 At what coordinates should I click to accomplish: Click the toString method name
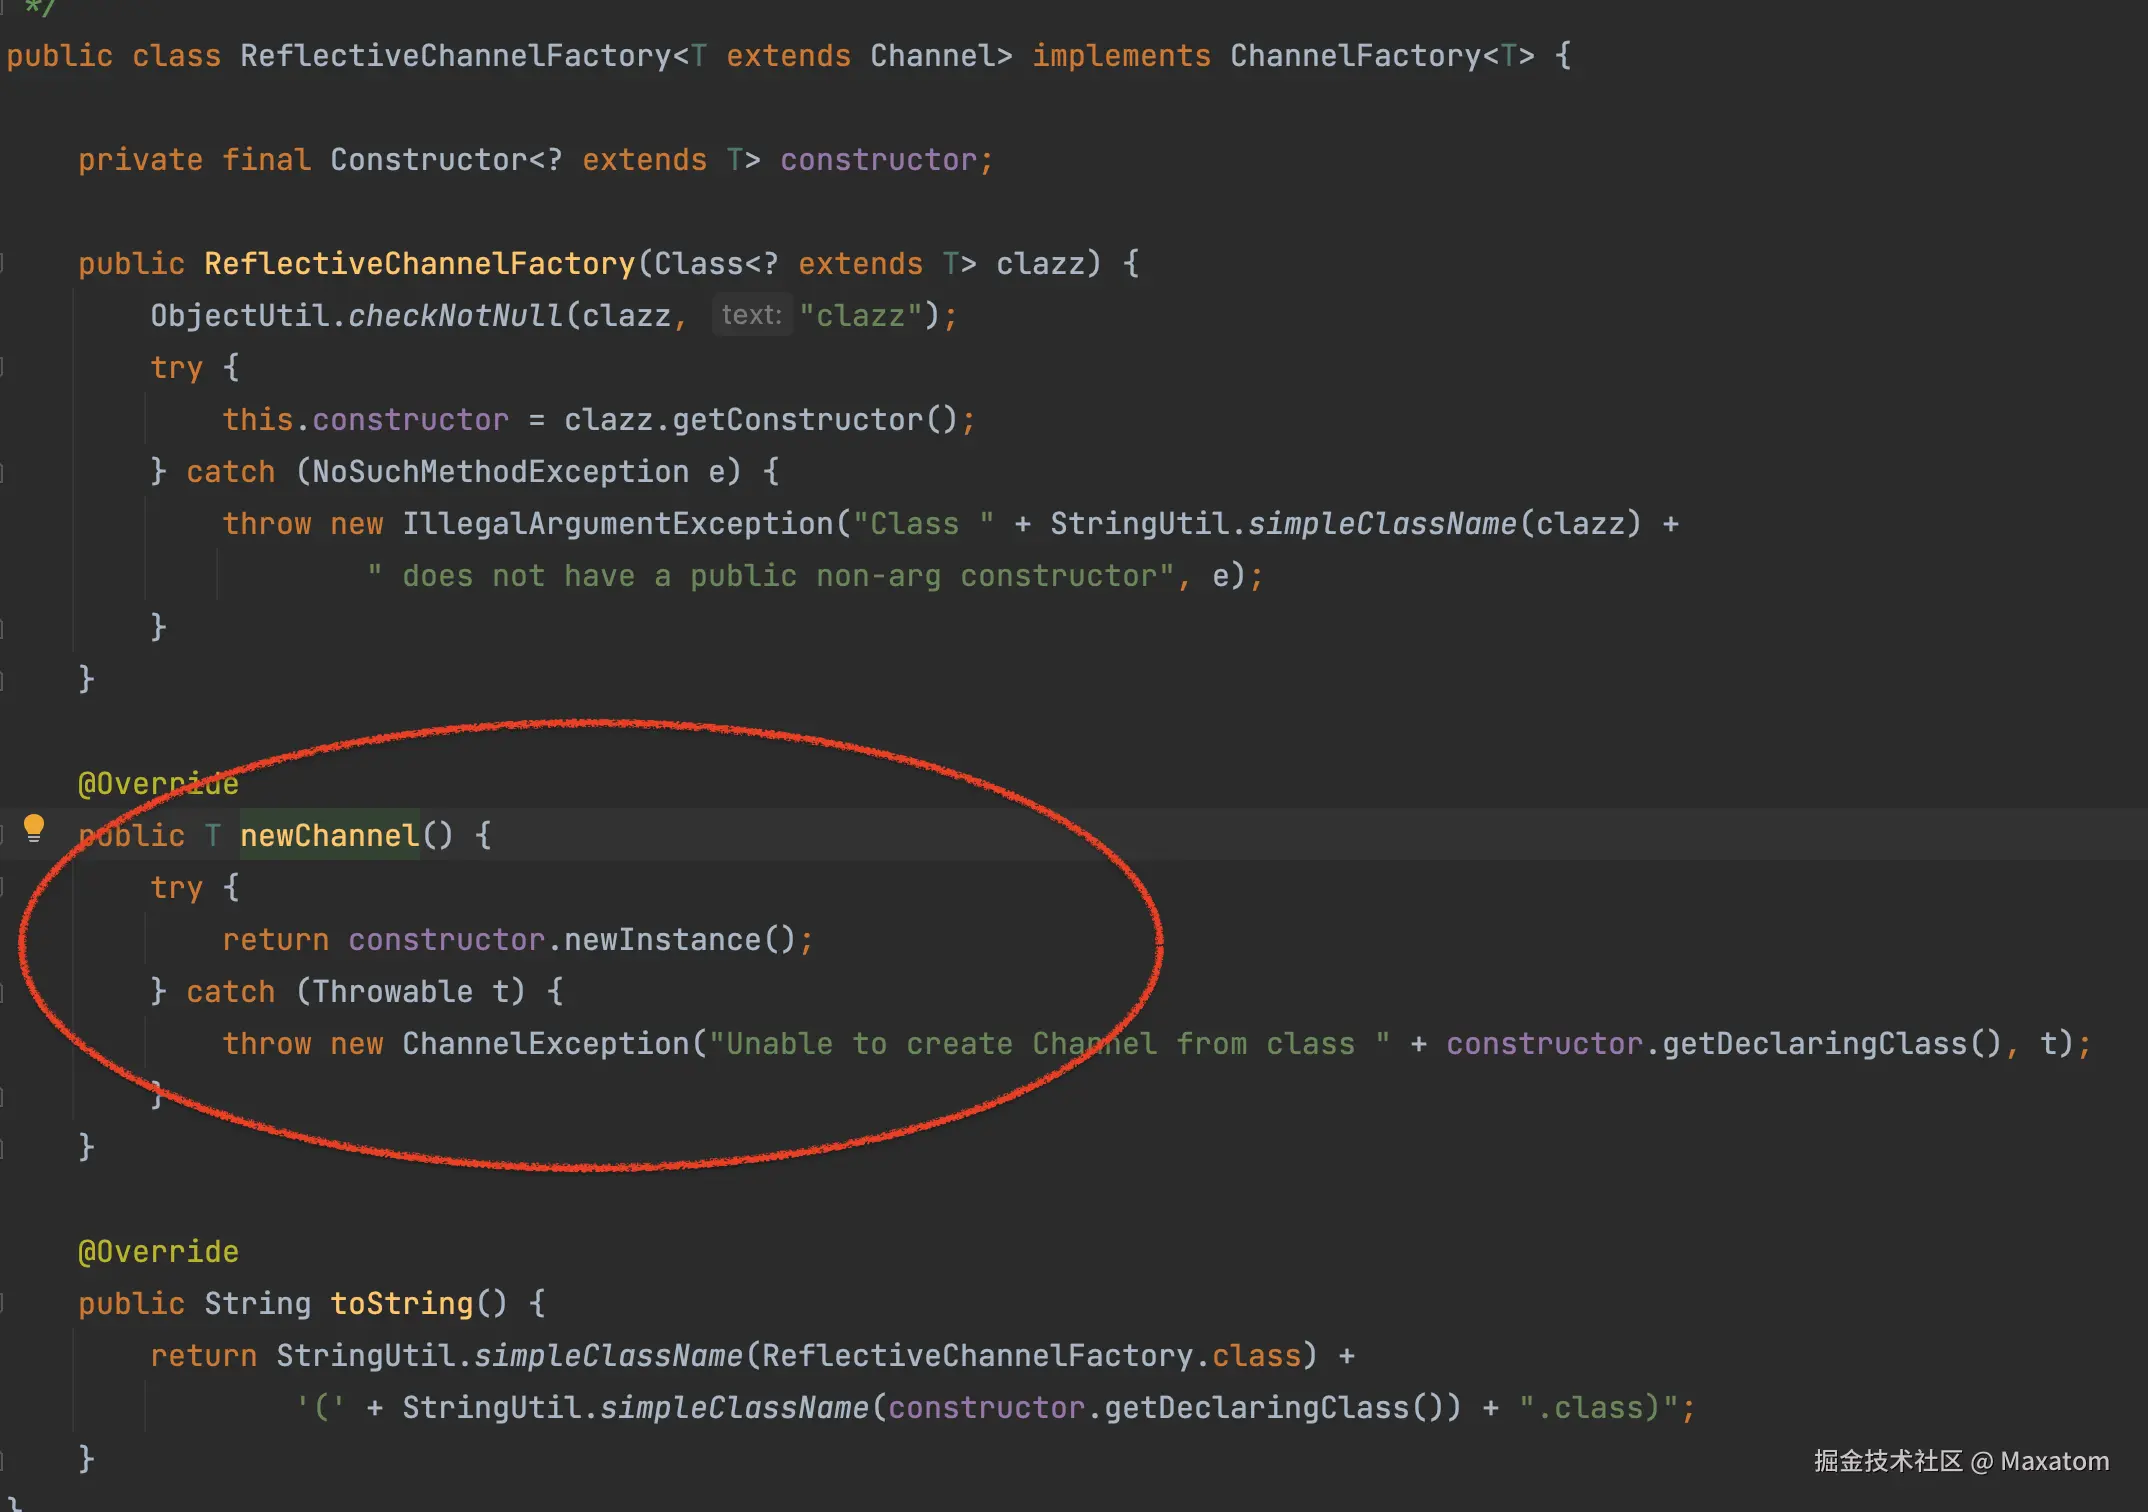click(x=400, y=1303)
